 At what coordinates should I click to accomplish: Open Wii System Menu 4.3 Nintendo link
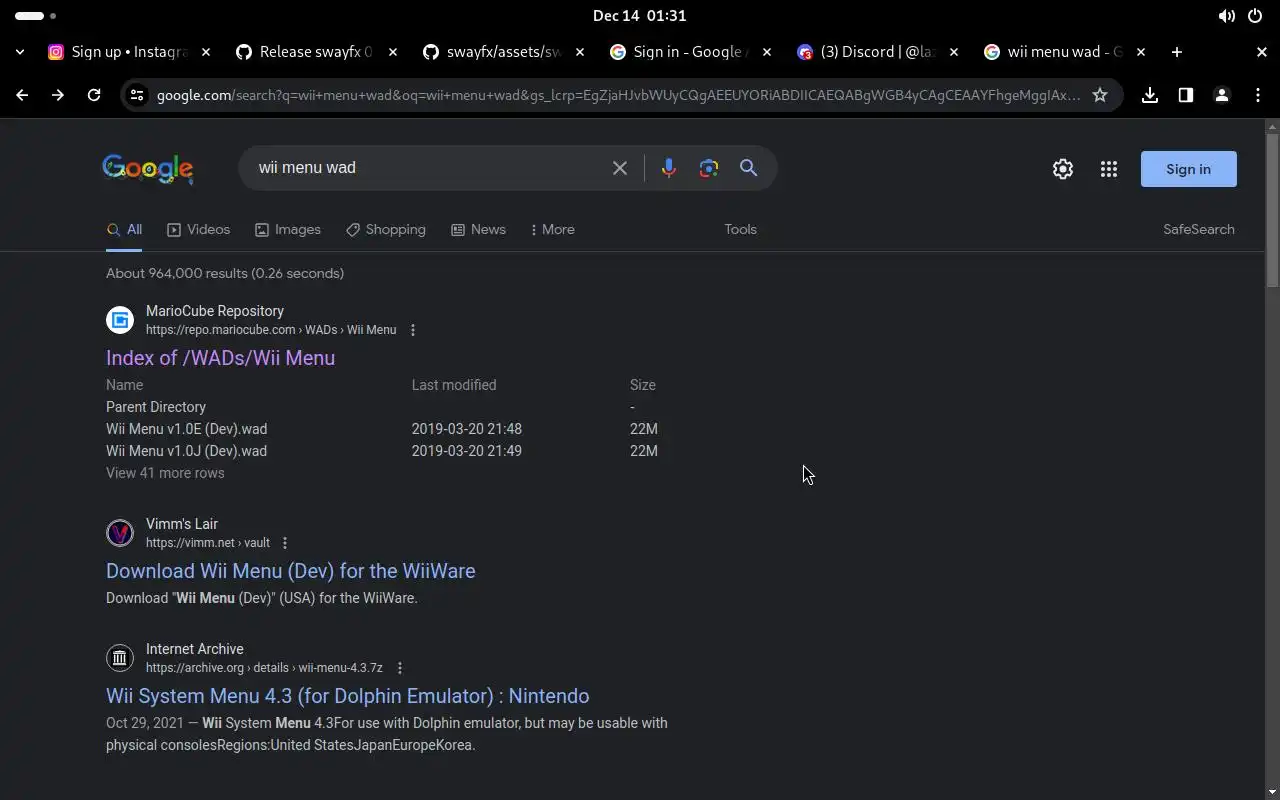(x=348, y=696)
